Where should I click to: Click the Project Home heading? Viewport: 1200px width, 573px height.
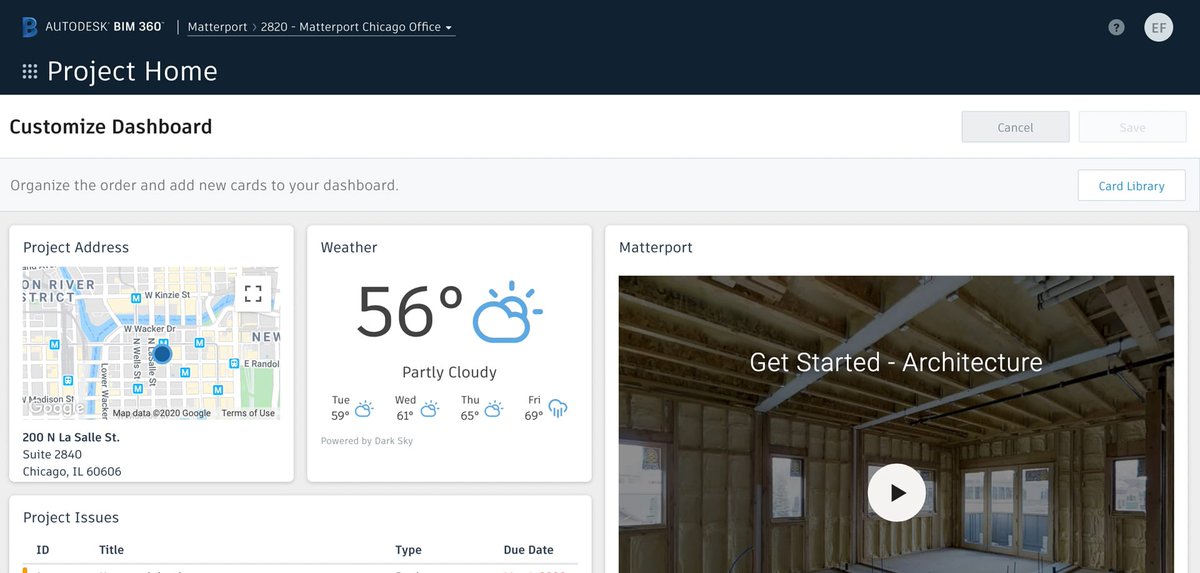pyautogui.click(x=132, y=72)
